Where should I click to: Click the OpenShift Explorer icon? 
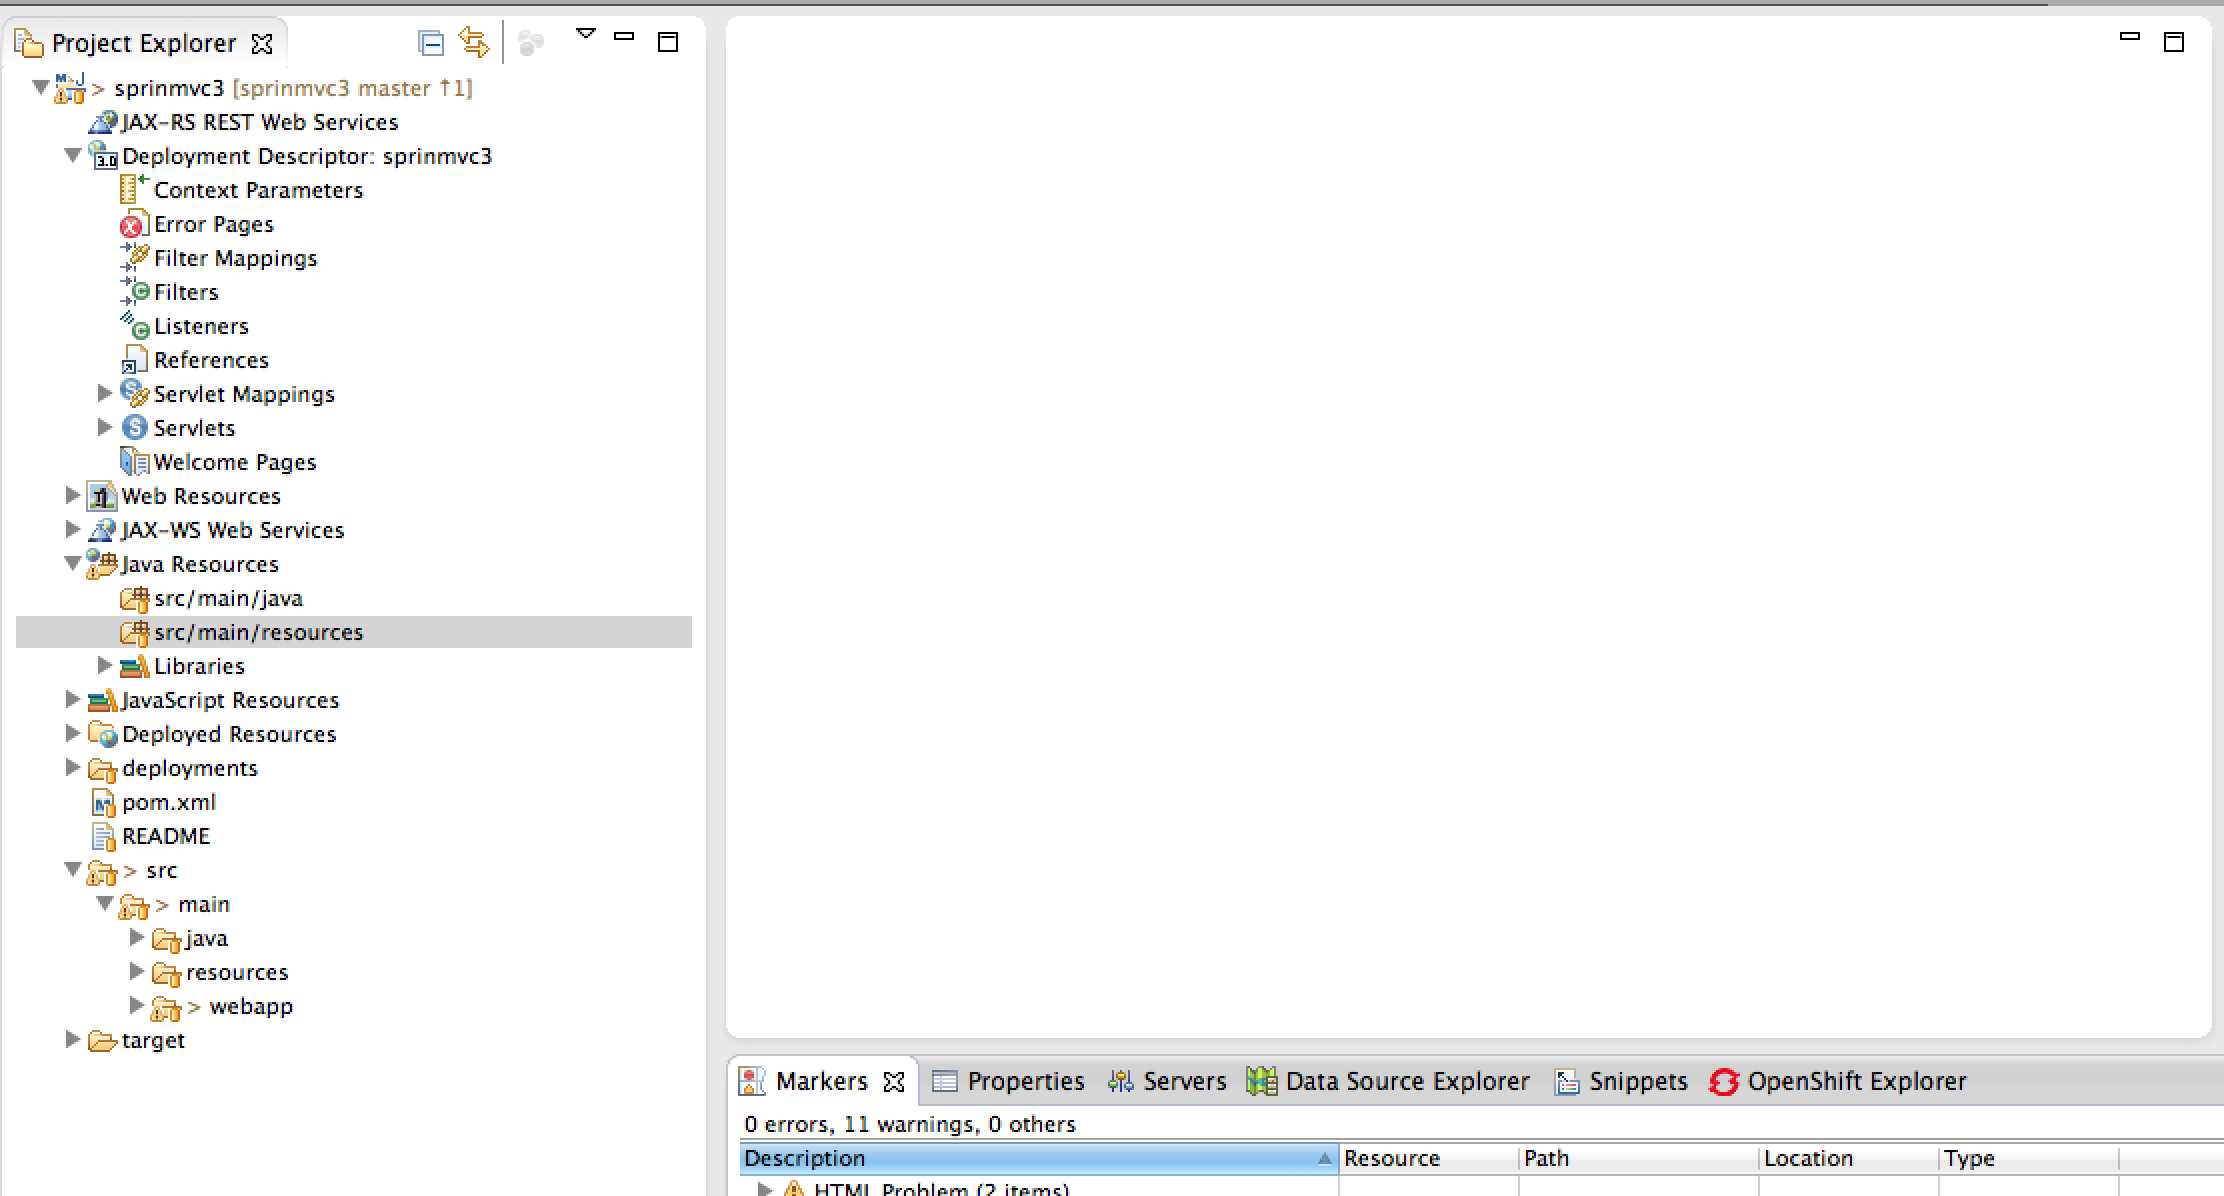pyautogui.click(x=1724, y=1081)
